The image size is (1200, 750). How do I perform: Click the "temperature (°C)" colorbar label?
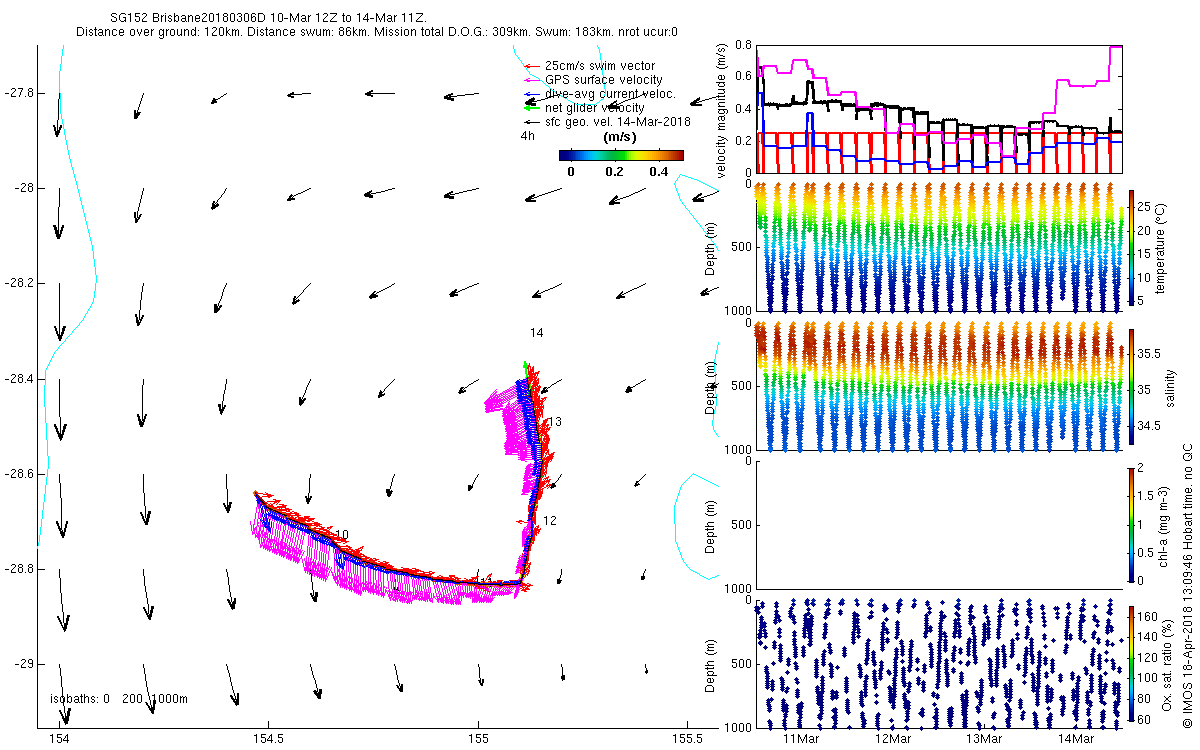[x=1161, y=247]
